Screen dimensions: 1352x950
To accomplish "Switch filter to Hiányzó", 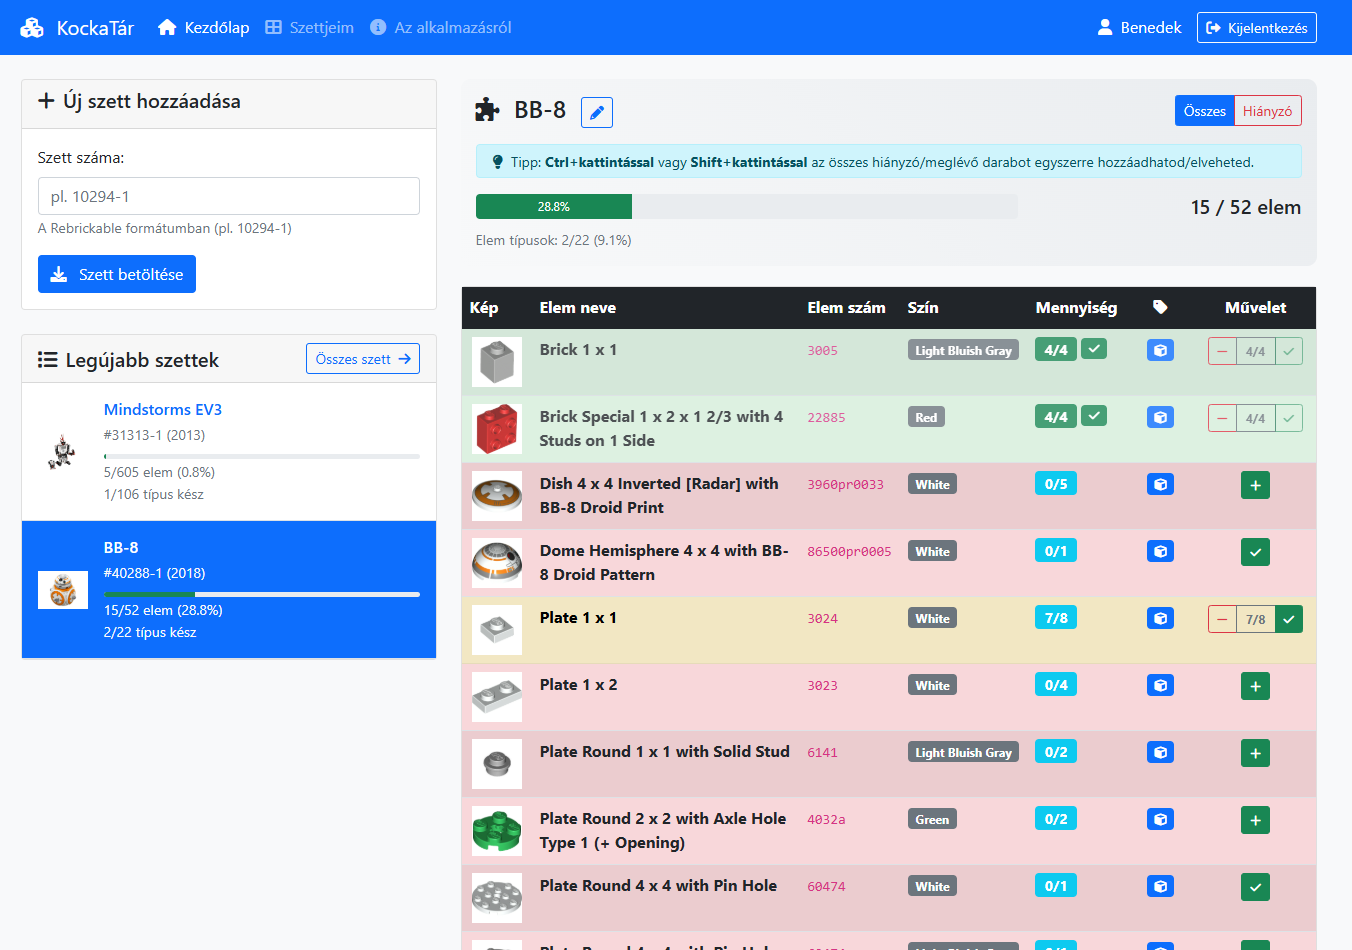I will [1267, 111].
